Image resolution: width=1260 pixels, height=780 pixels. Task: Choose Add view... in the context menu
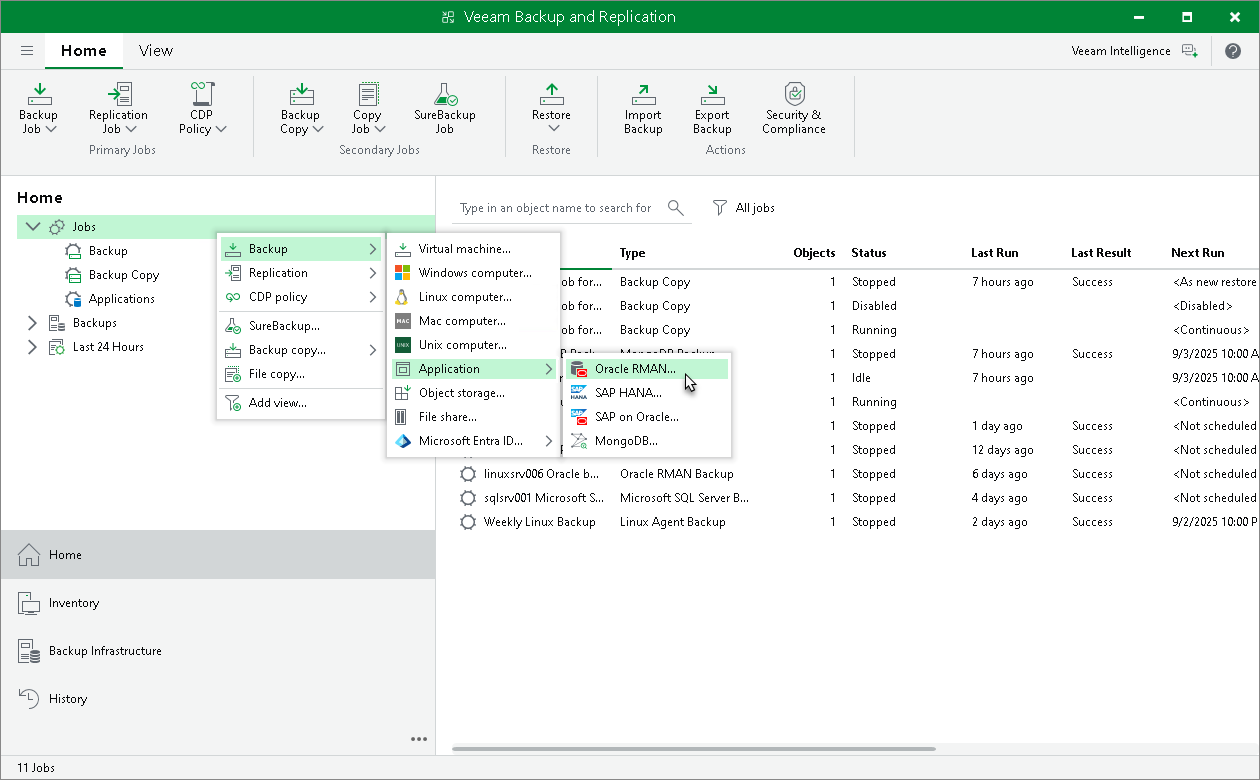pyautogui.click(x=300, y=403)
